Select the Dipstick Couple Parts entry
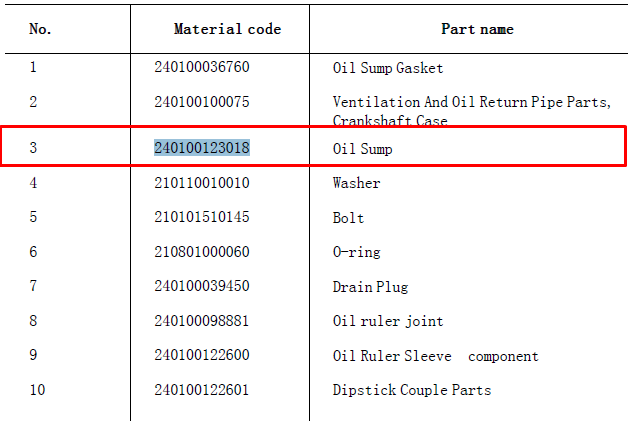 (412, 390)
